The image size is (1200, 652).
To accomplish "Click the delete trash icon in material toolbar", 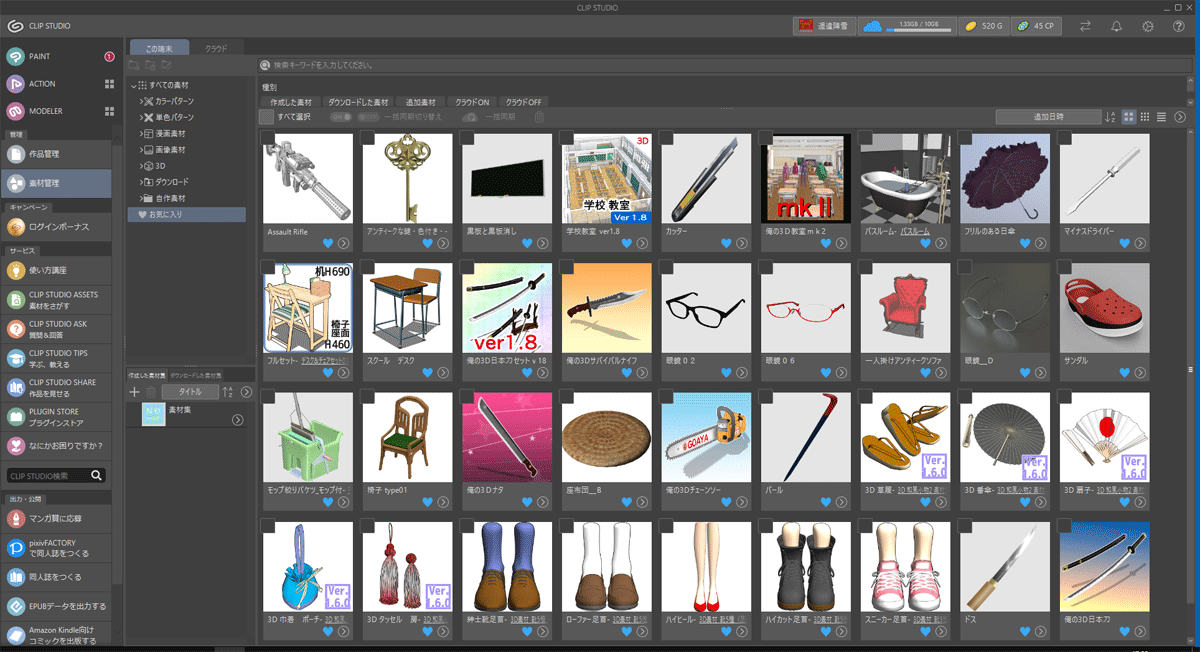I will click(539, 117).
